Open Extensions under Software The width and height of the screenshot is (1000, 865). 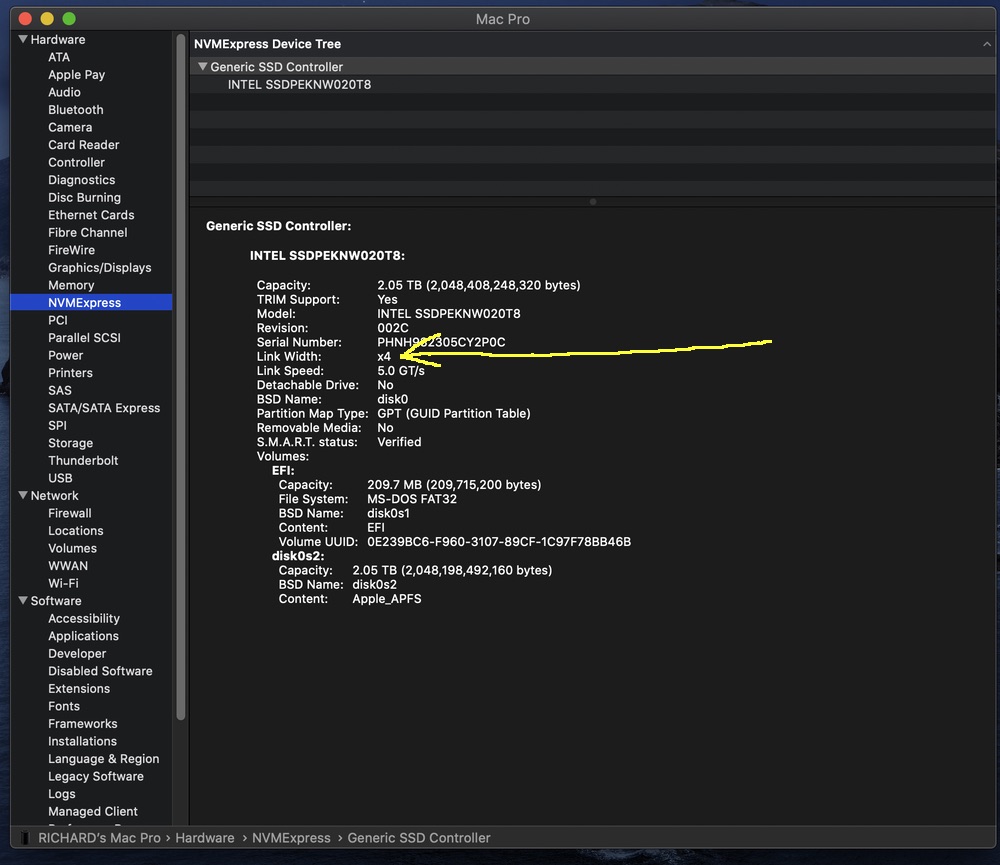click(x=79, y=689)
